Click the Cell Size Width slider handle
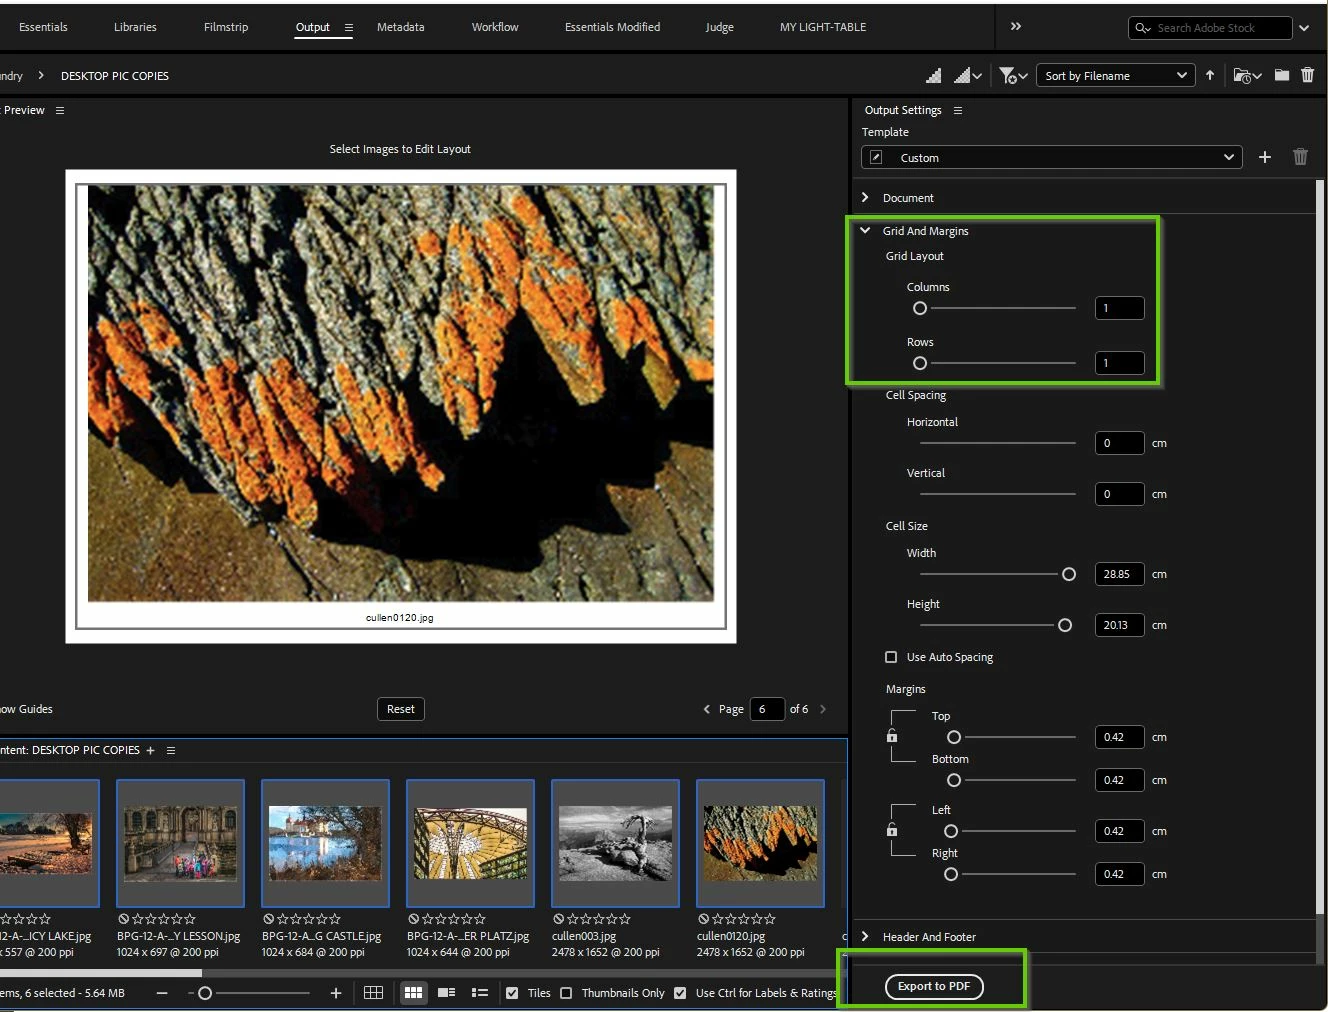Viewport: 1328px width, 1012px height. [1069, 574]
